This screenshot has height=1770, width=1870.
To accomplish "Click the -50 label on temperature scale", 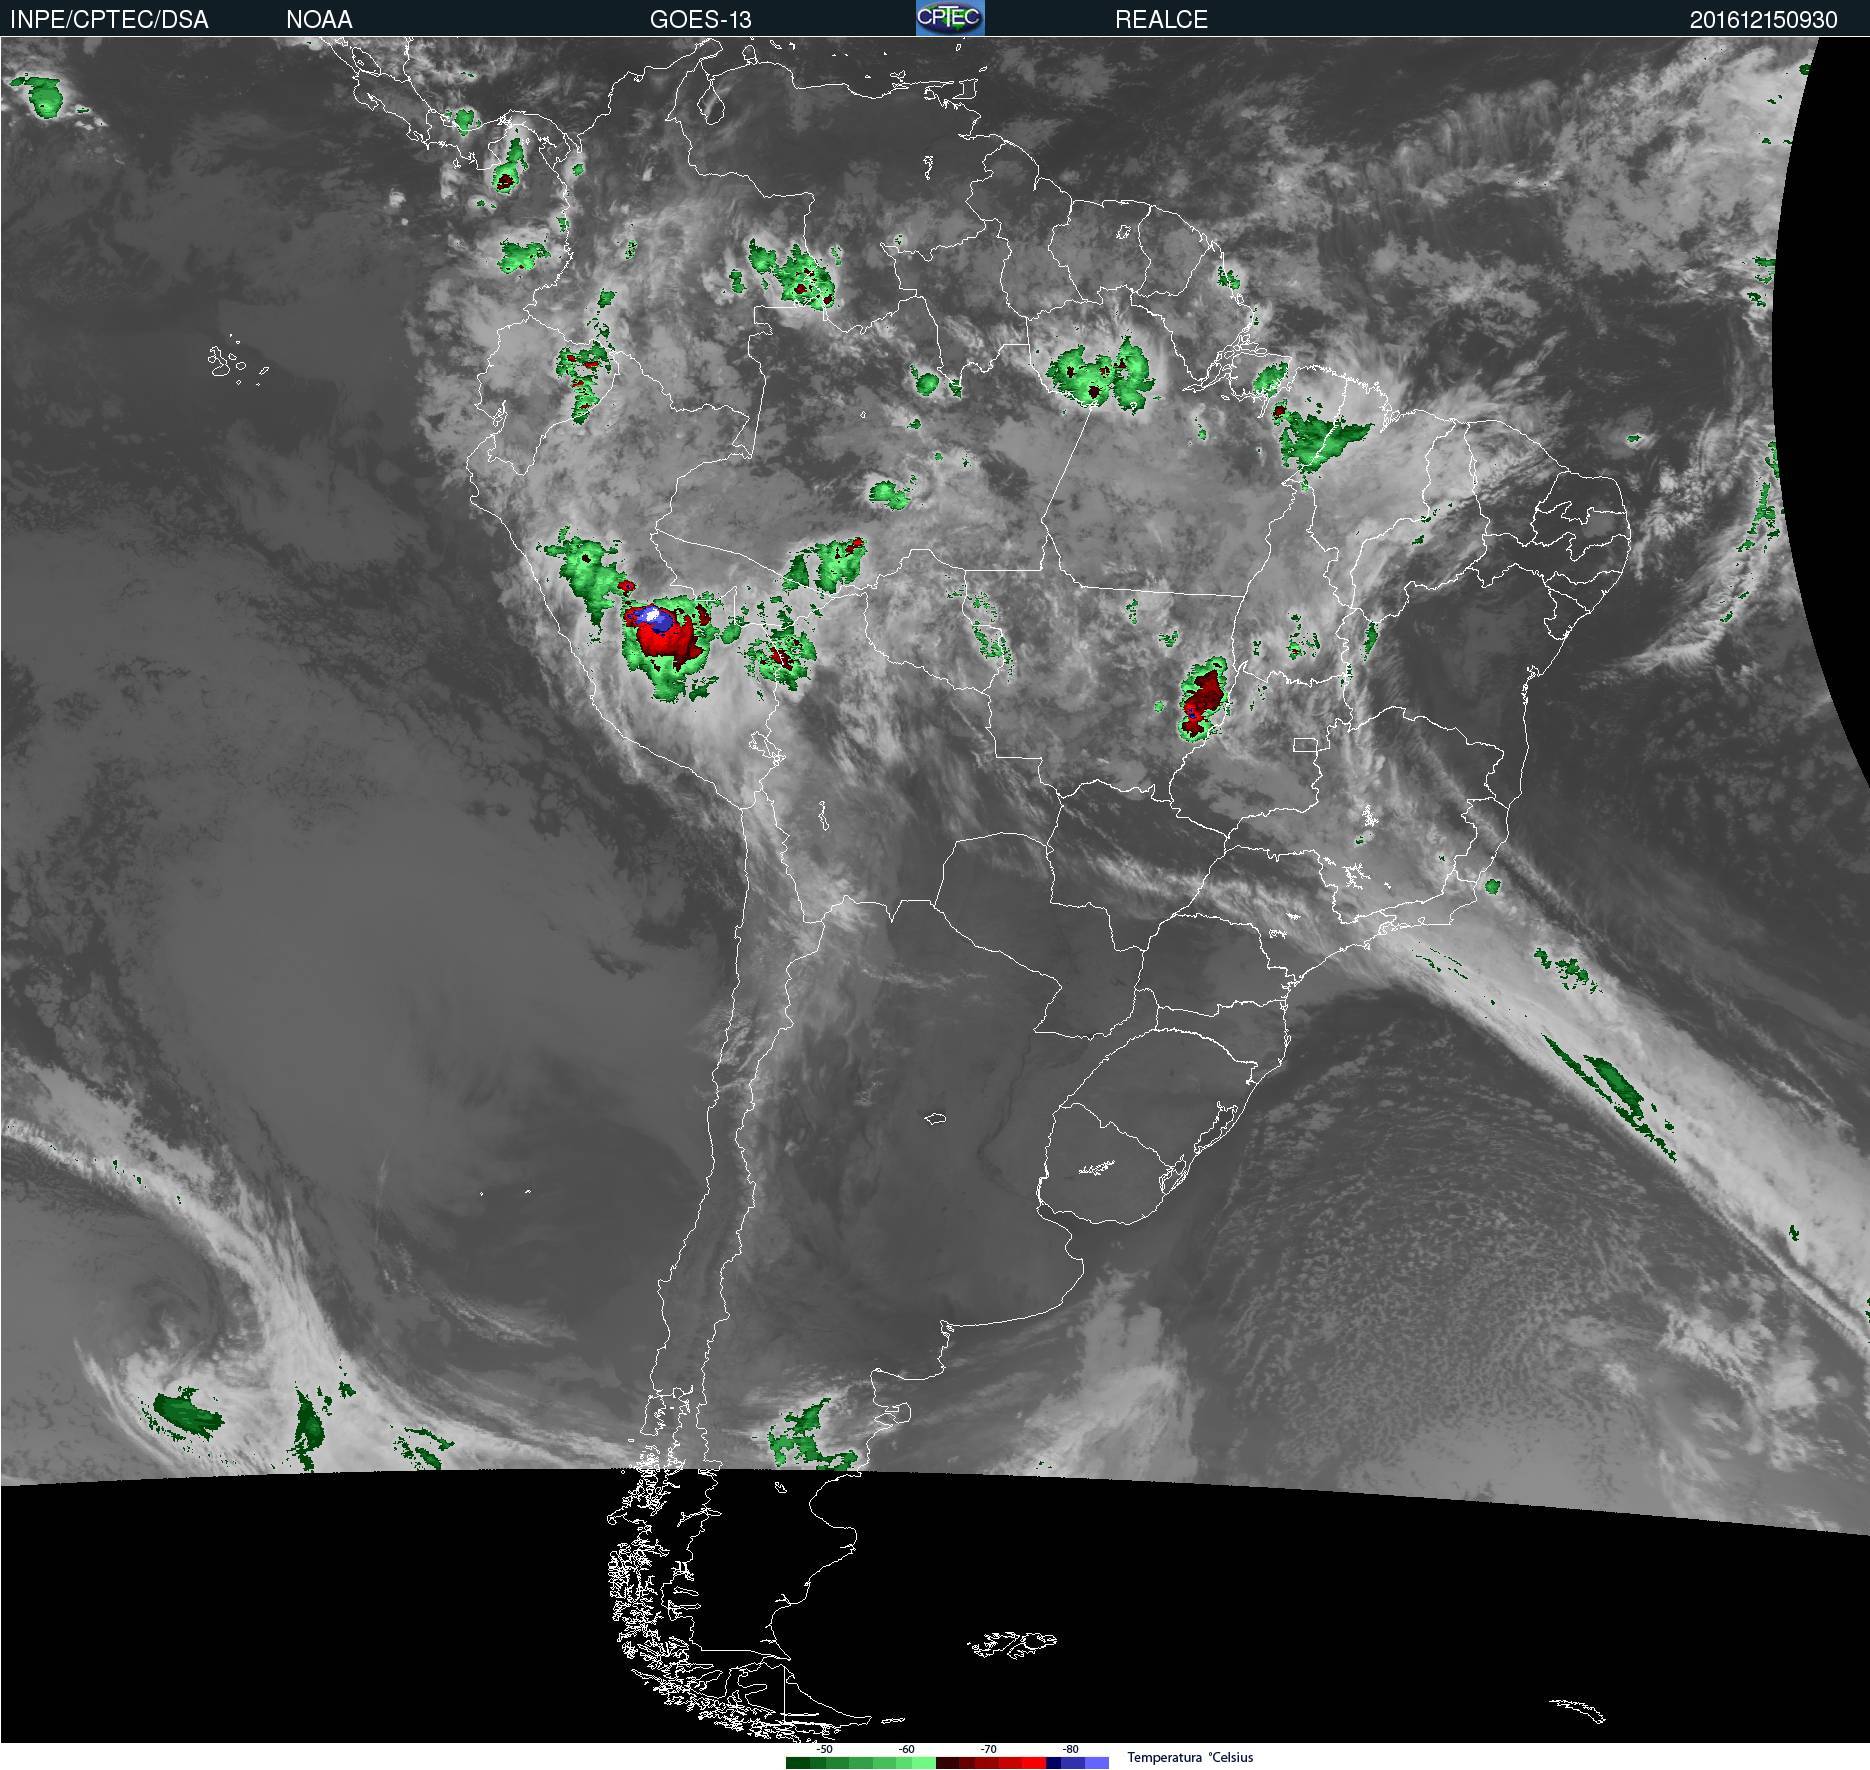I will click(x=824, y=1750).
